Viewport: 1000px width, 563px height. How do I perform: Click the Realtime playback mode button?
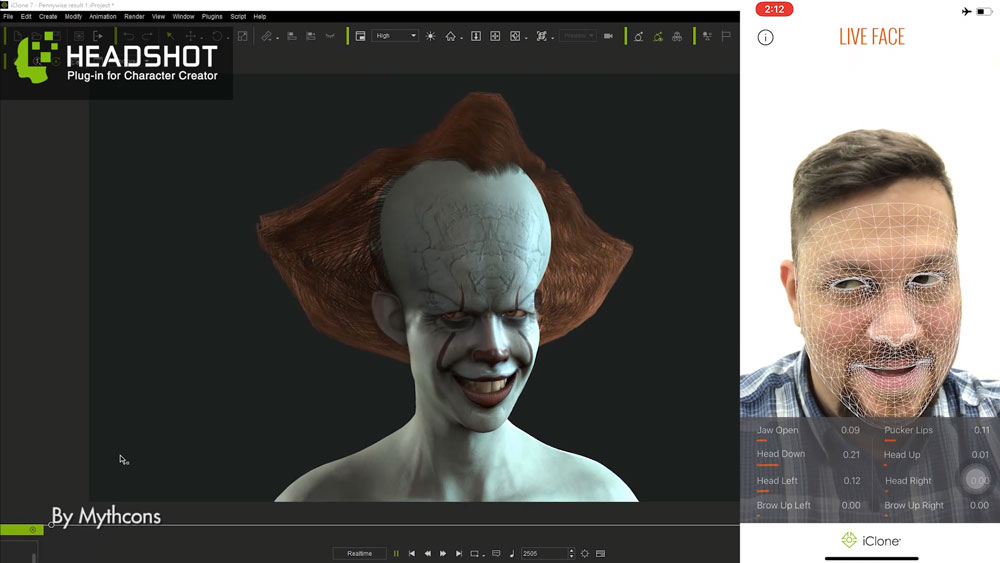[x=360, y=553]
